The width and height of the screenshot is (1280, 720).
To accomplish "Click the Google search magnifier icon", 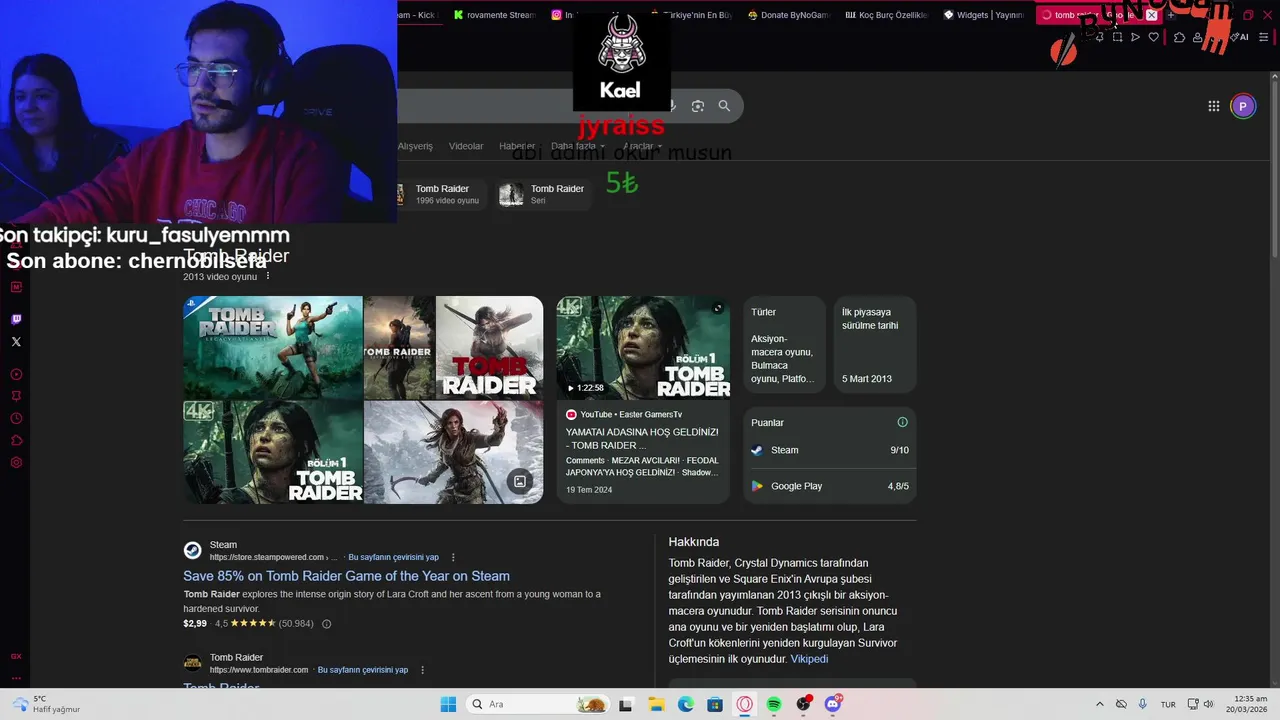I will pyautogui.click(x=724, y=106).
